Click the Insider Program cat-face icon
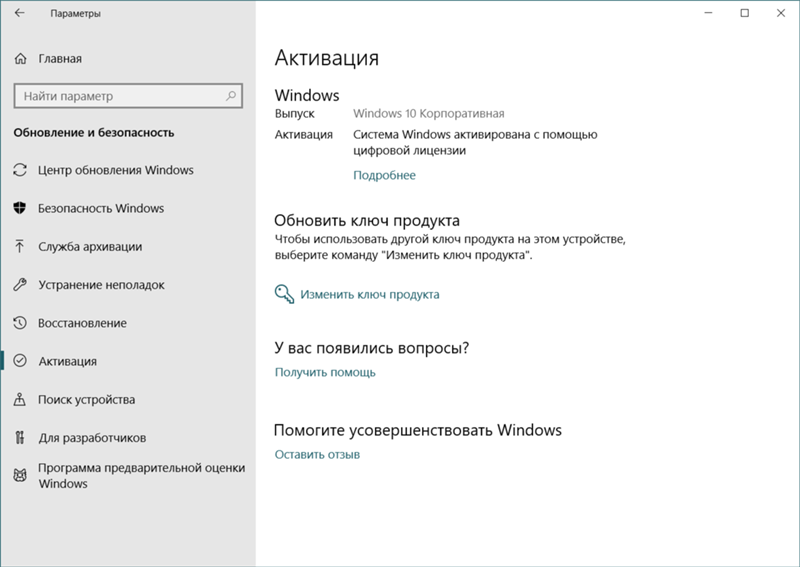 point(20,476)
